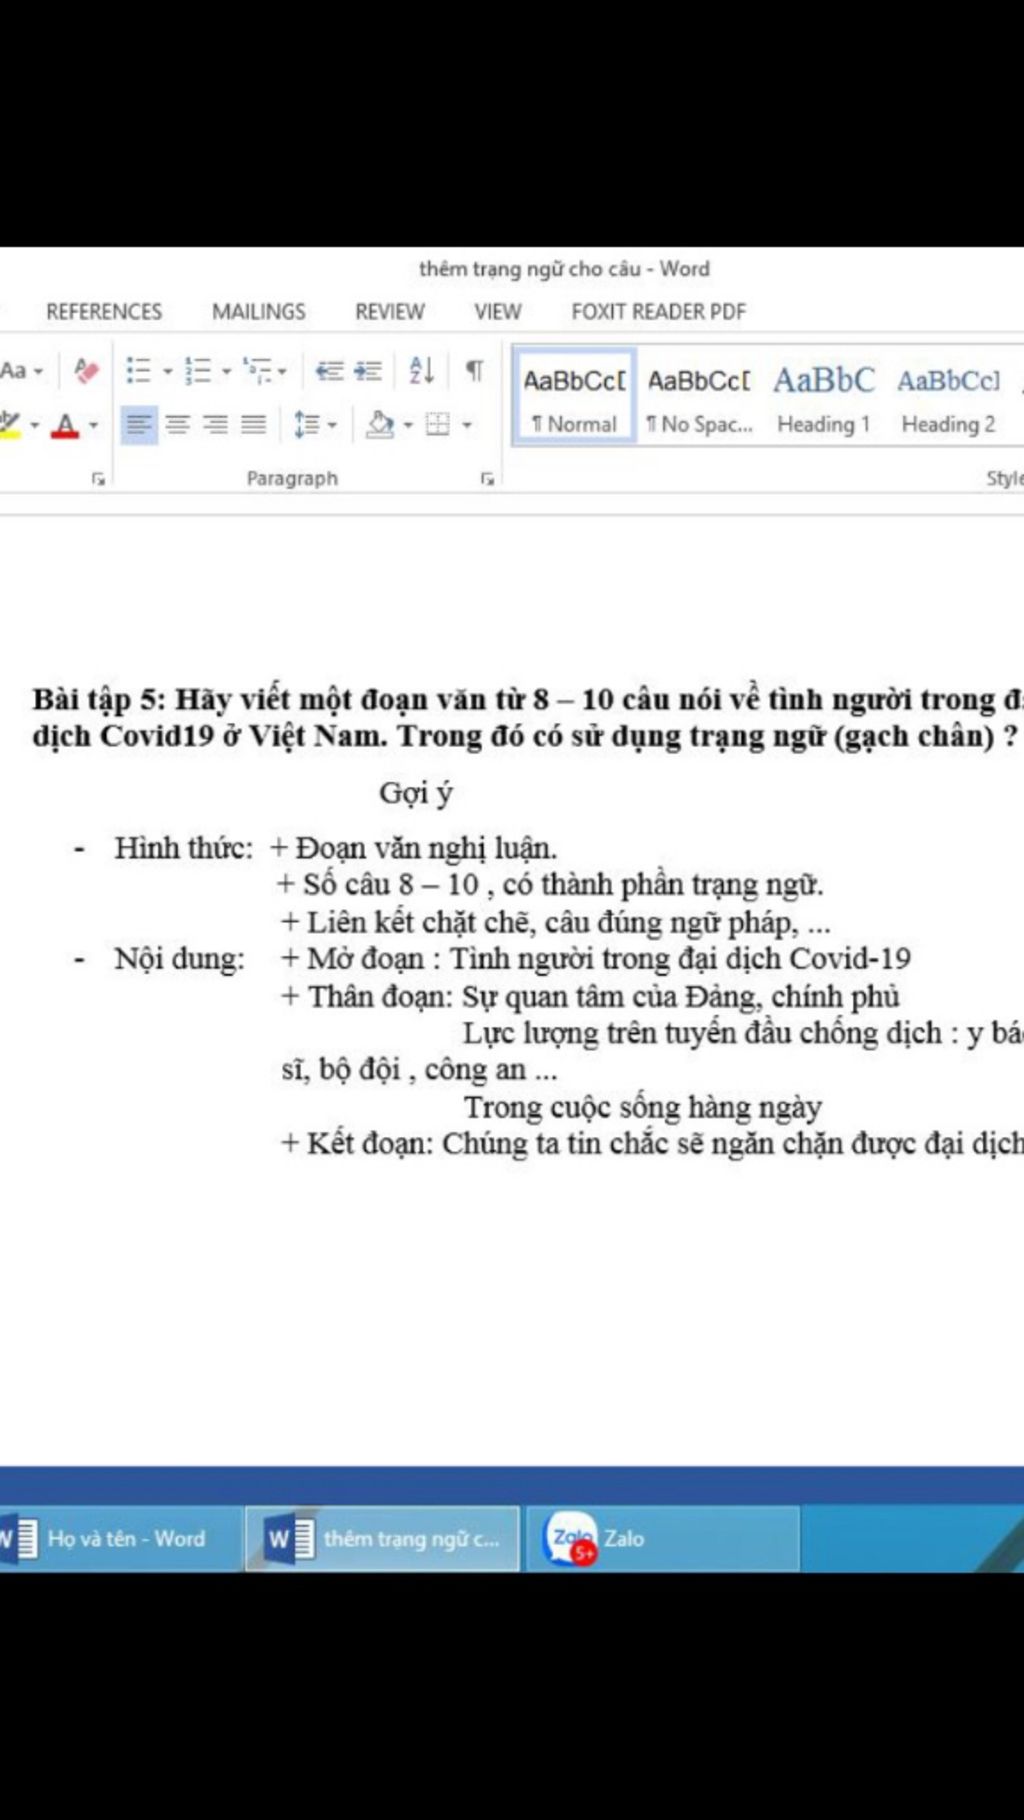The height and width of the screenshot is (1820, 1024).
Task: Click line 'Kết đoạn: Chúng ta tin chắc'
Action: [652, 1144]
